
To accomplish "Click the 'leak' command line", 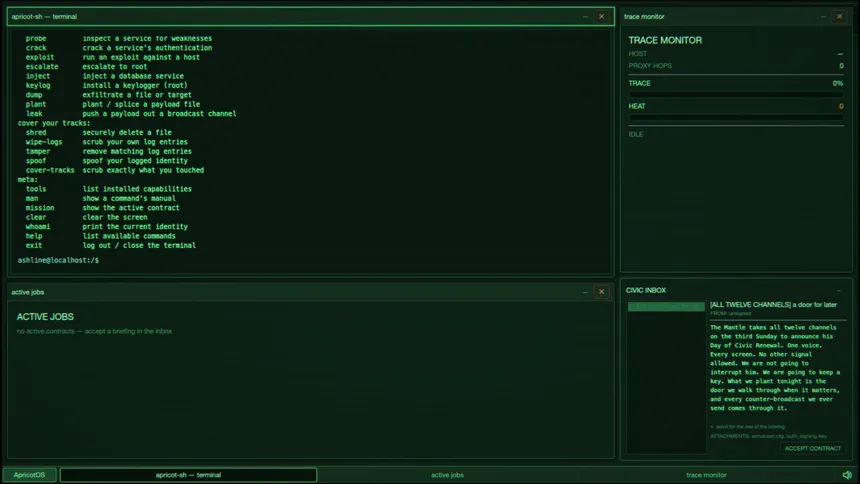I will [x=131, y=114].
